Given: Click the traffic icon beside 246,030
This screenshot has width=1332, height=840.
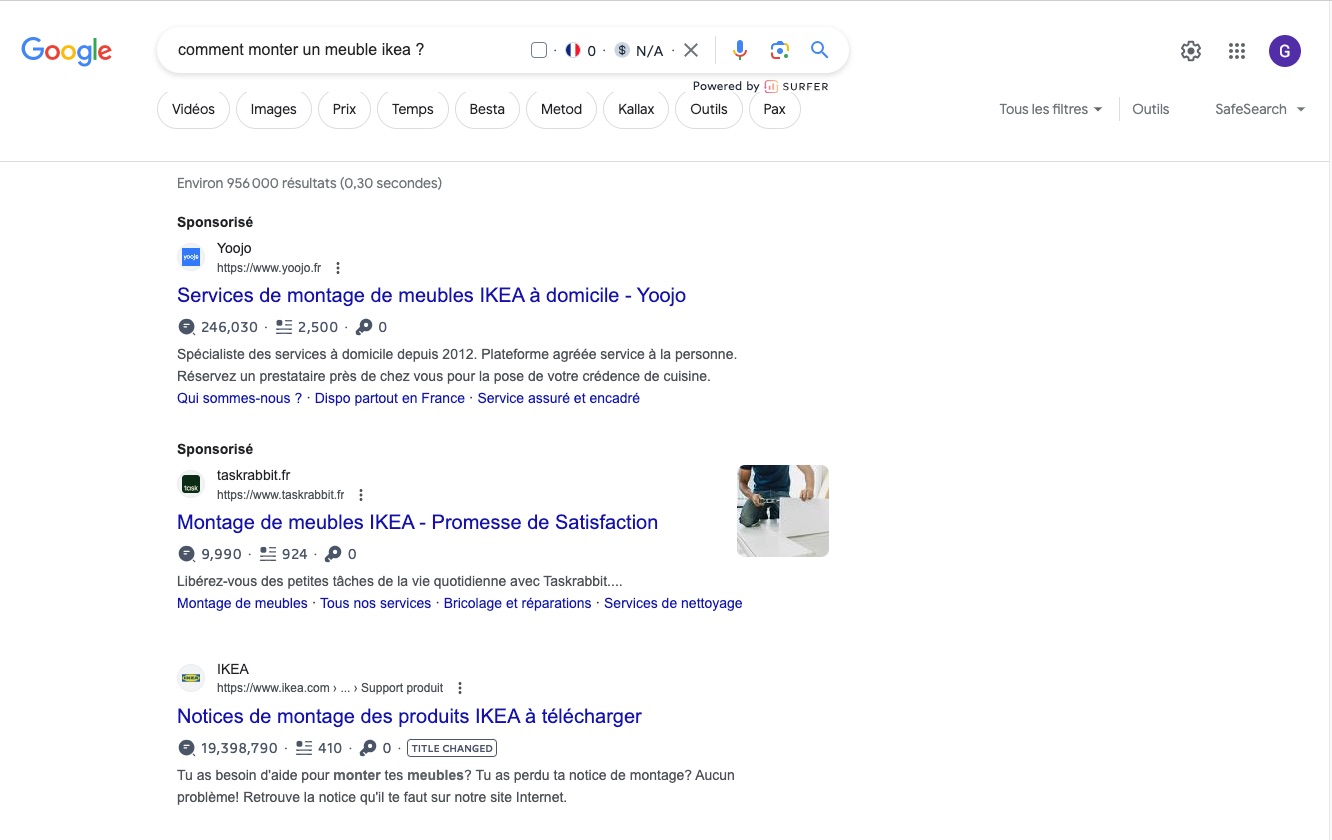Looking at the screenshot, I should tap(186, 327).
